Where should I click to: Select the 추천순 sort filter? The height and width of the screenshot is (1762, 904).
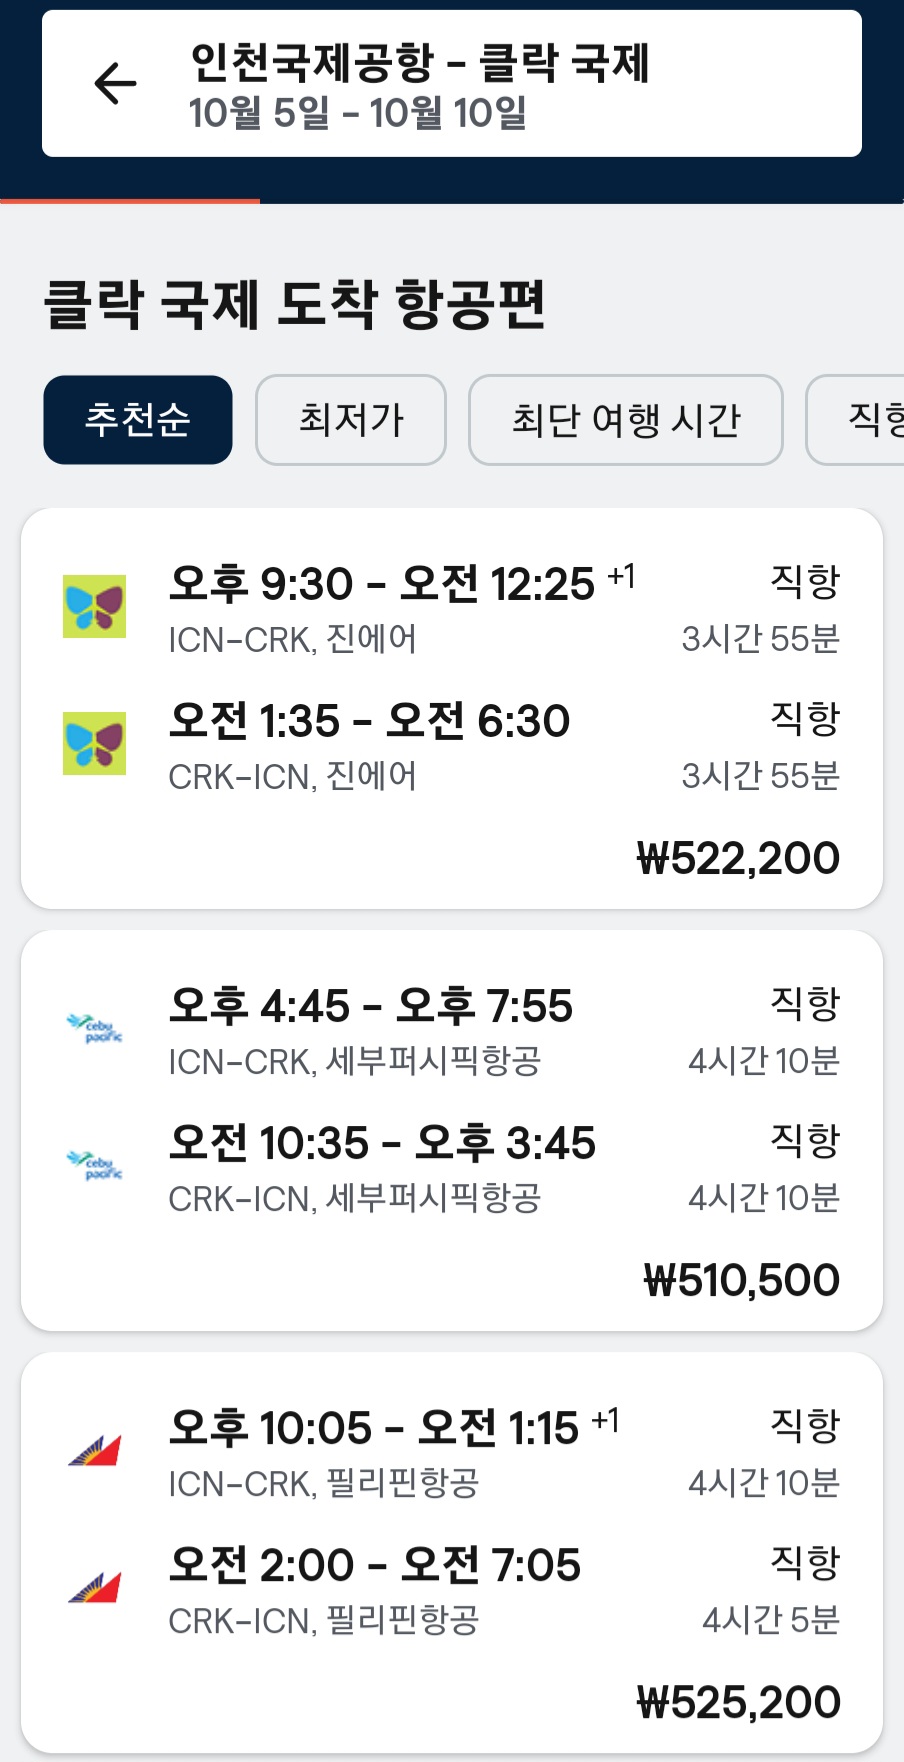(x=138, y=420)
